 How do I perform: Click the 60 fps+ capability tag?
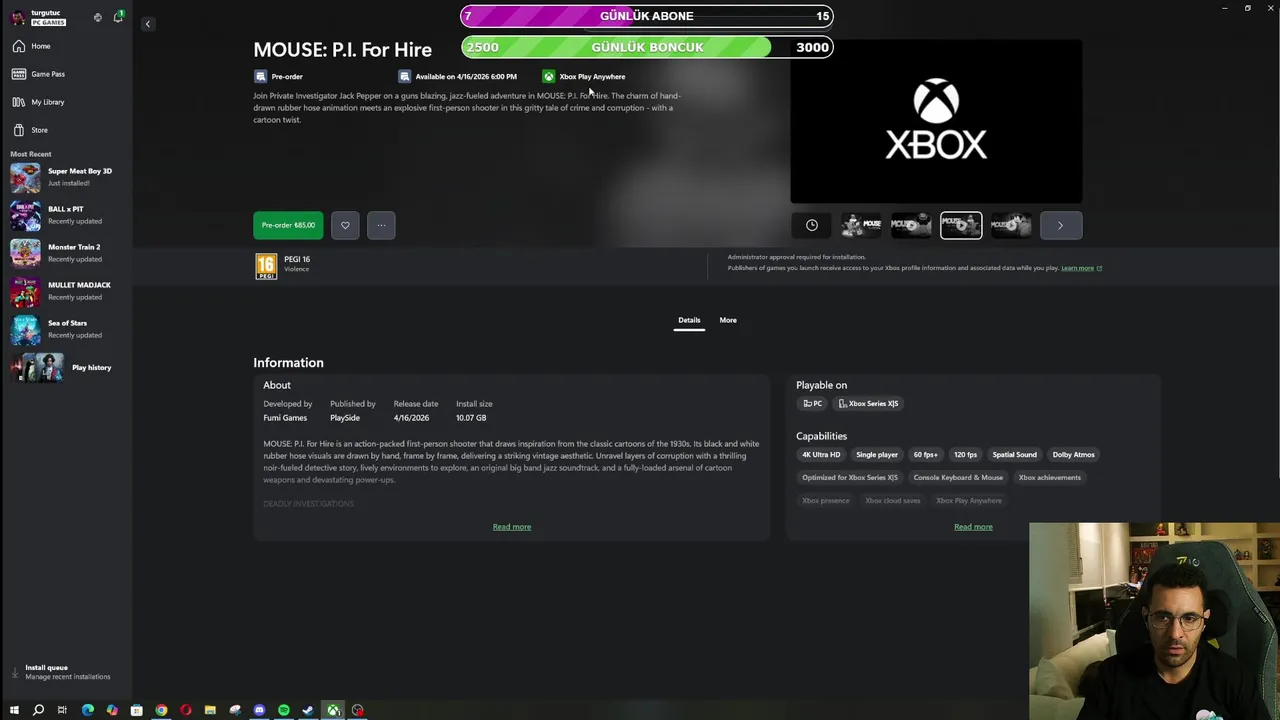tap(925, 455)
